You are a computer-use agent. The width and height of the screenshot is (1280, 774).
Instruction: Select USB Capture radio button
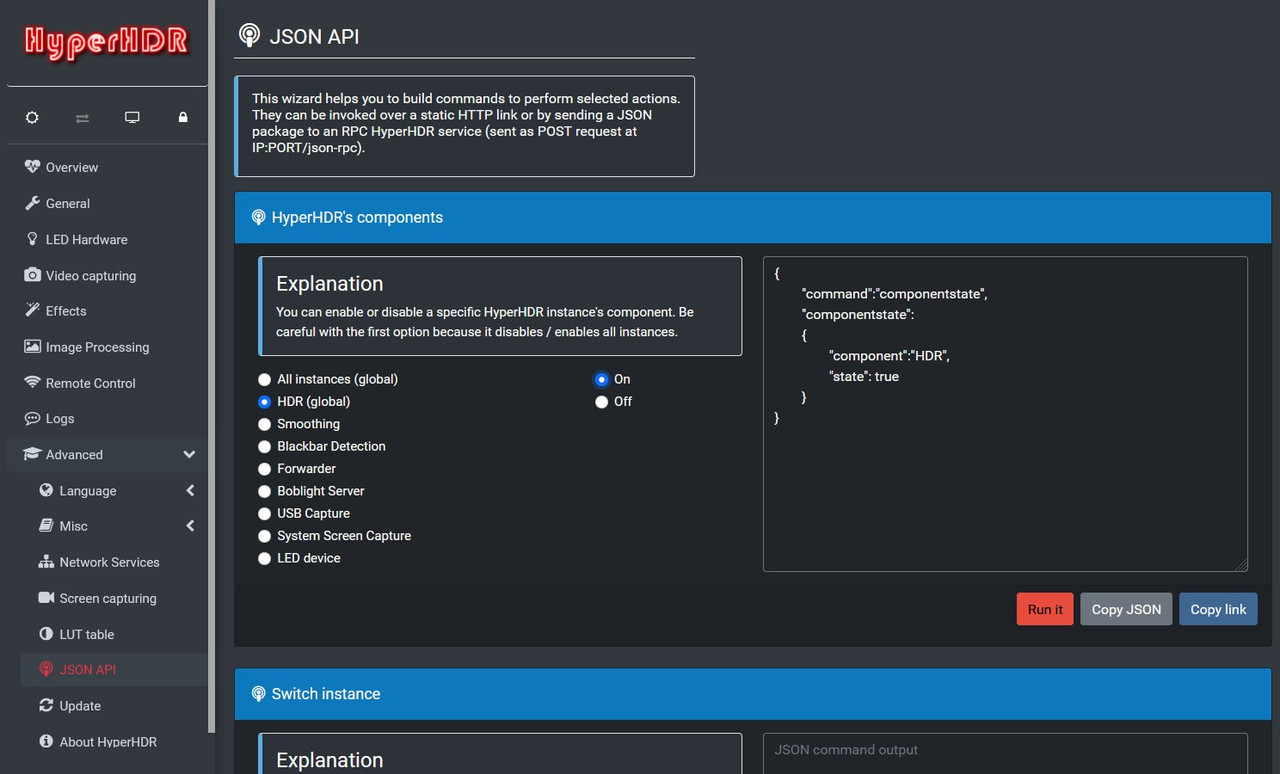(265, 514)
